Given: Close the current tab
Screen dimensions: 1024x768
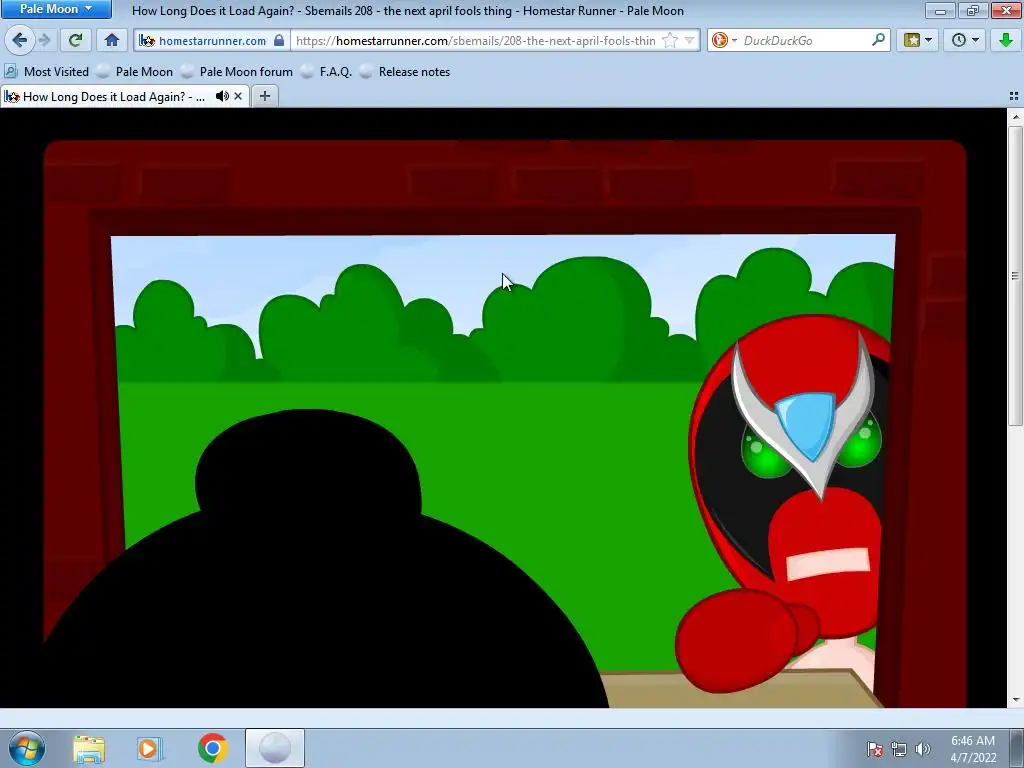Looking at the screenshot, I should (x=238, y=97).
